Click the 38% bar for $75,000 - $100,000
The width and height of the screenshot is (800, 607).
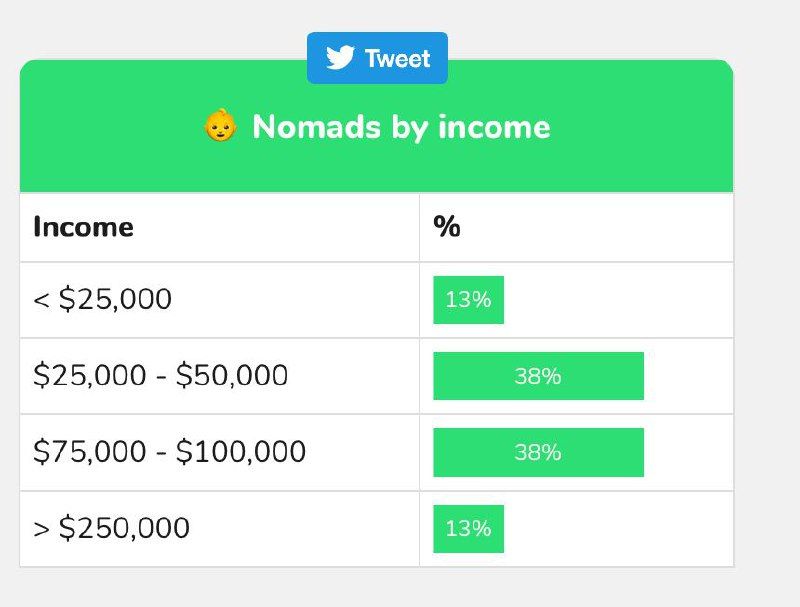coord(538,452)
